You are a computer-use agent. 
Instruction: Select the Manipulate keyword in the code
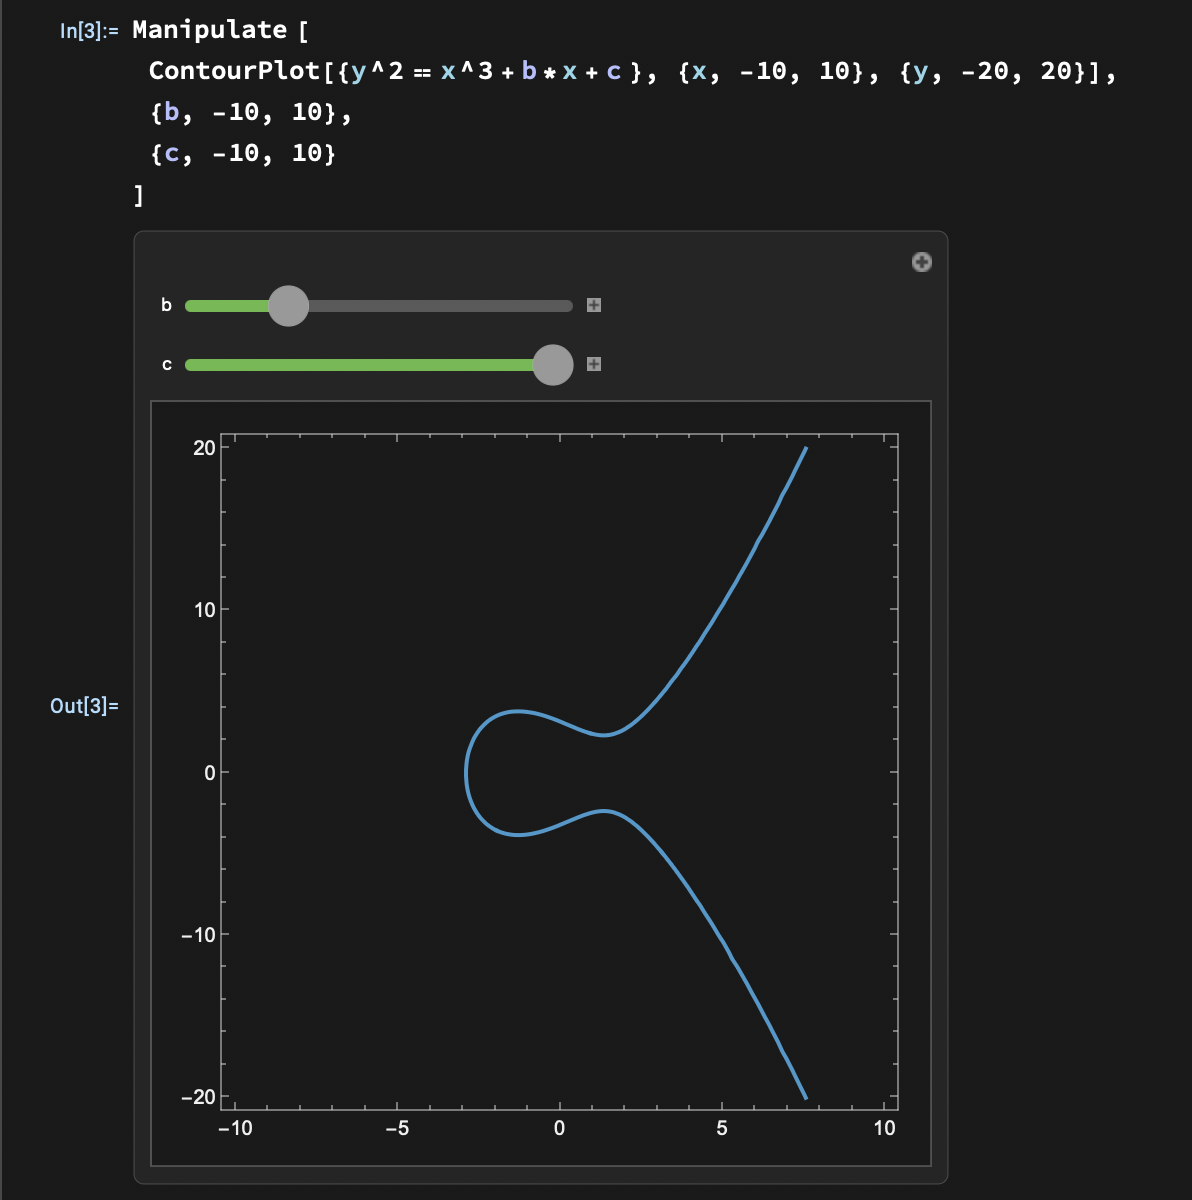pos(210,30)
